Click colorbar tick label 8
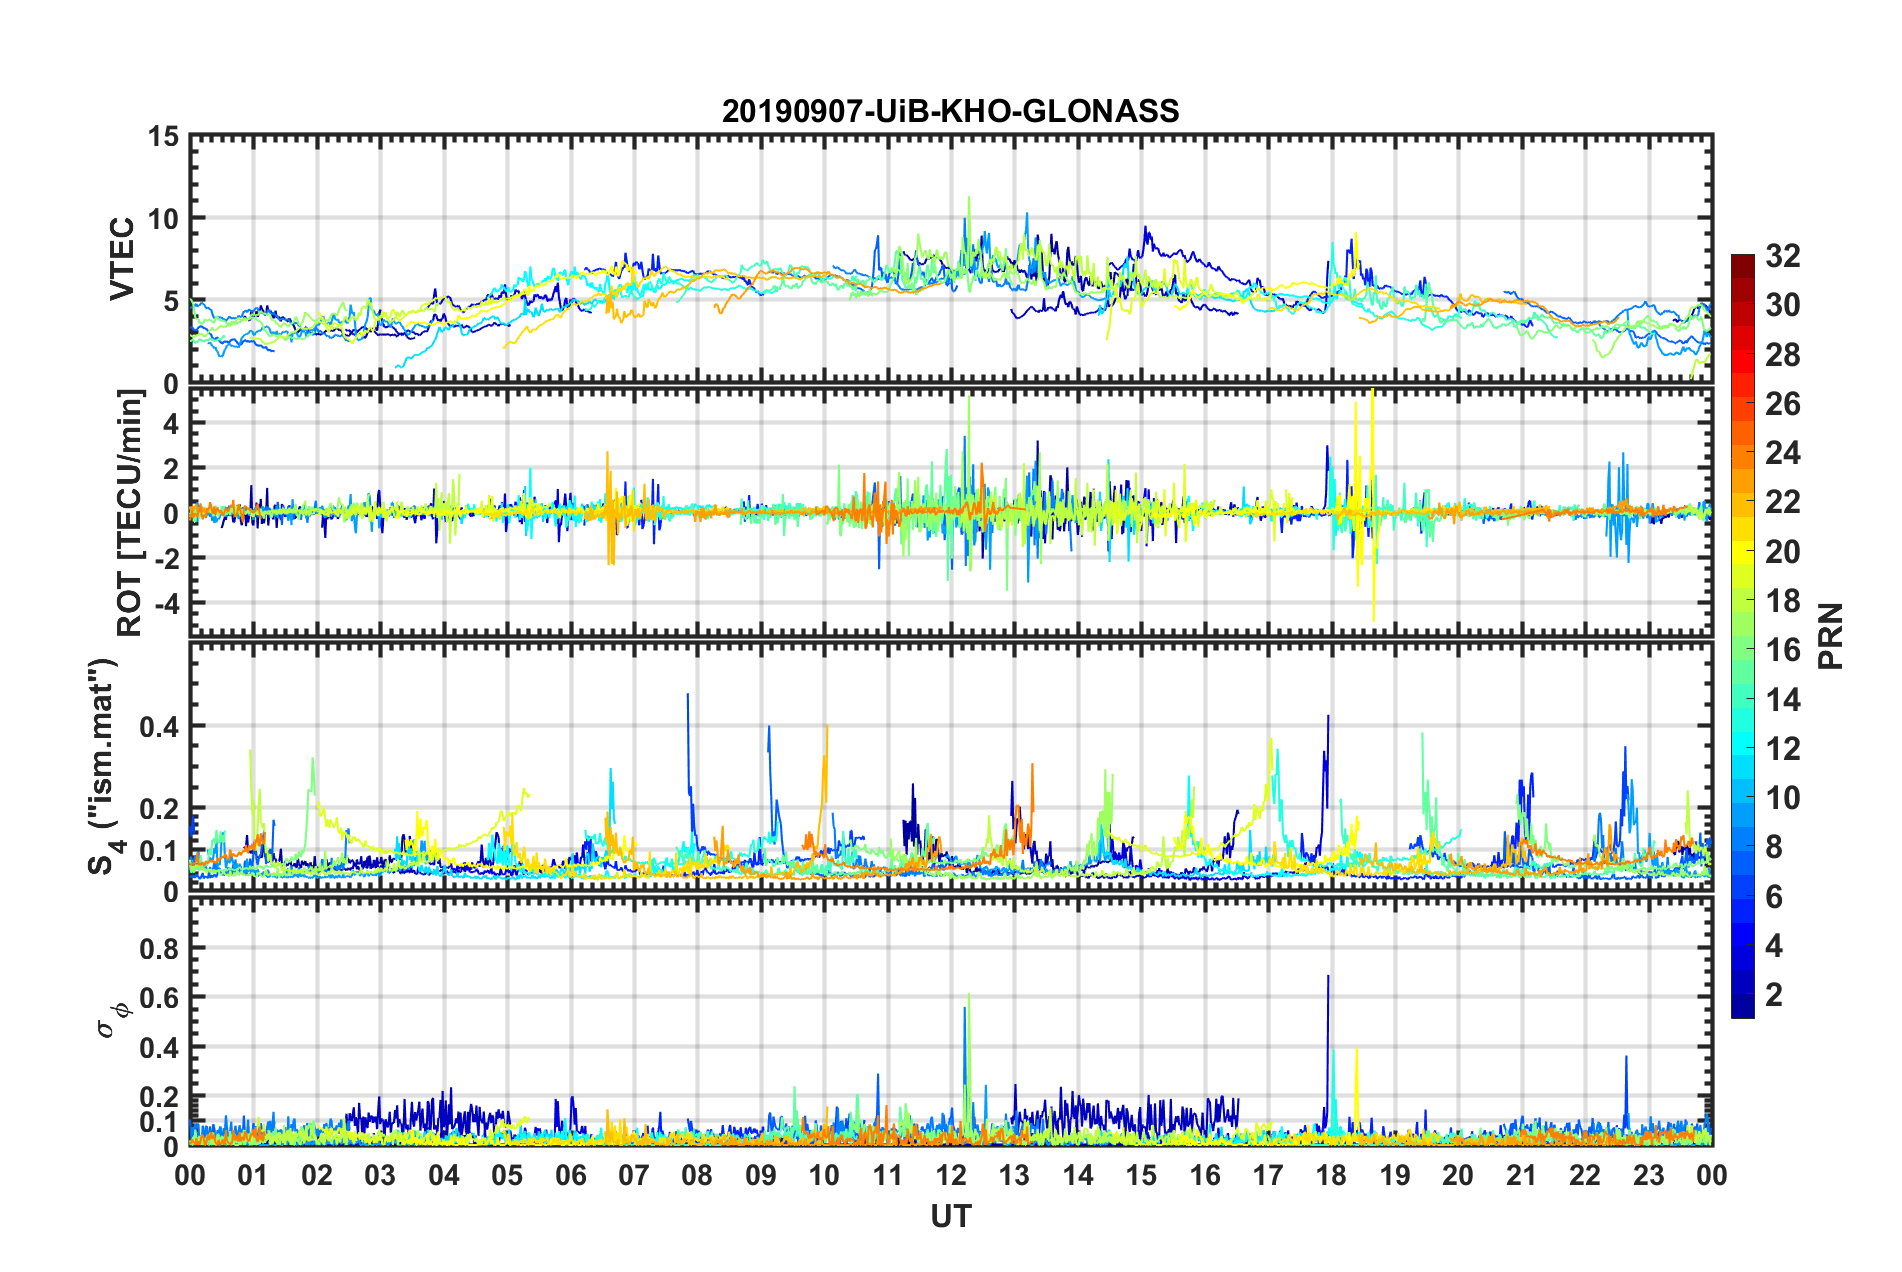The image size is (1902, 1272). (1774, 847)
